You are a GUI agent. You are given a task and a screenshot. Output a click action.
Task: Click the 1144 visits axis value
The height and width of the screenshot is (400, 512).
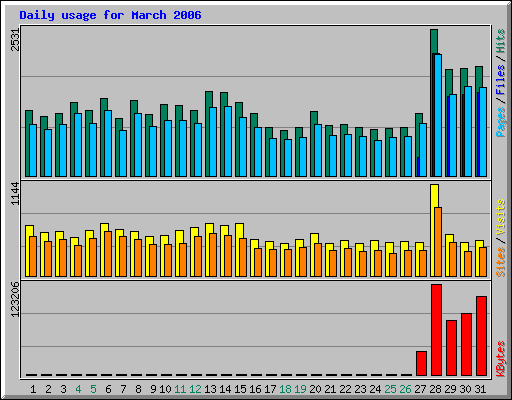(x=15, y=194)
